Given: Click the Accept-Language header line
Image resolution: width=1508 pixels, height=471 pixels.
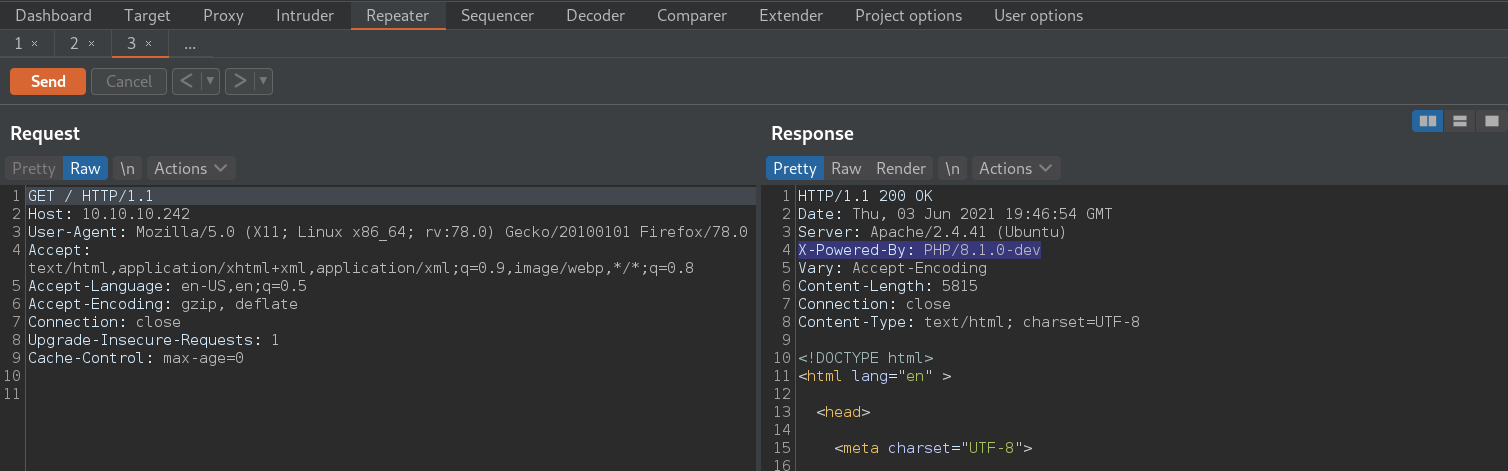Looking at the screenshot, I should [x=167, y=286].
